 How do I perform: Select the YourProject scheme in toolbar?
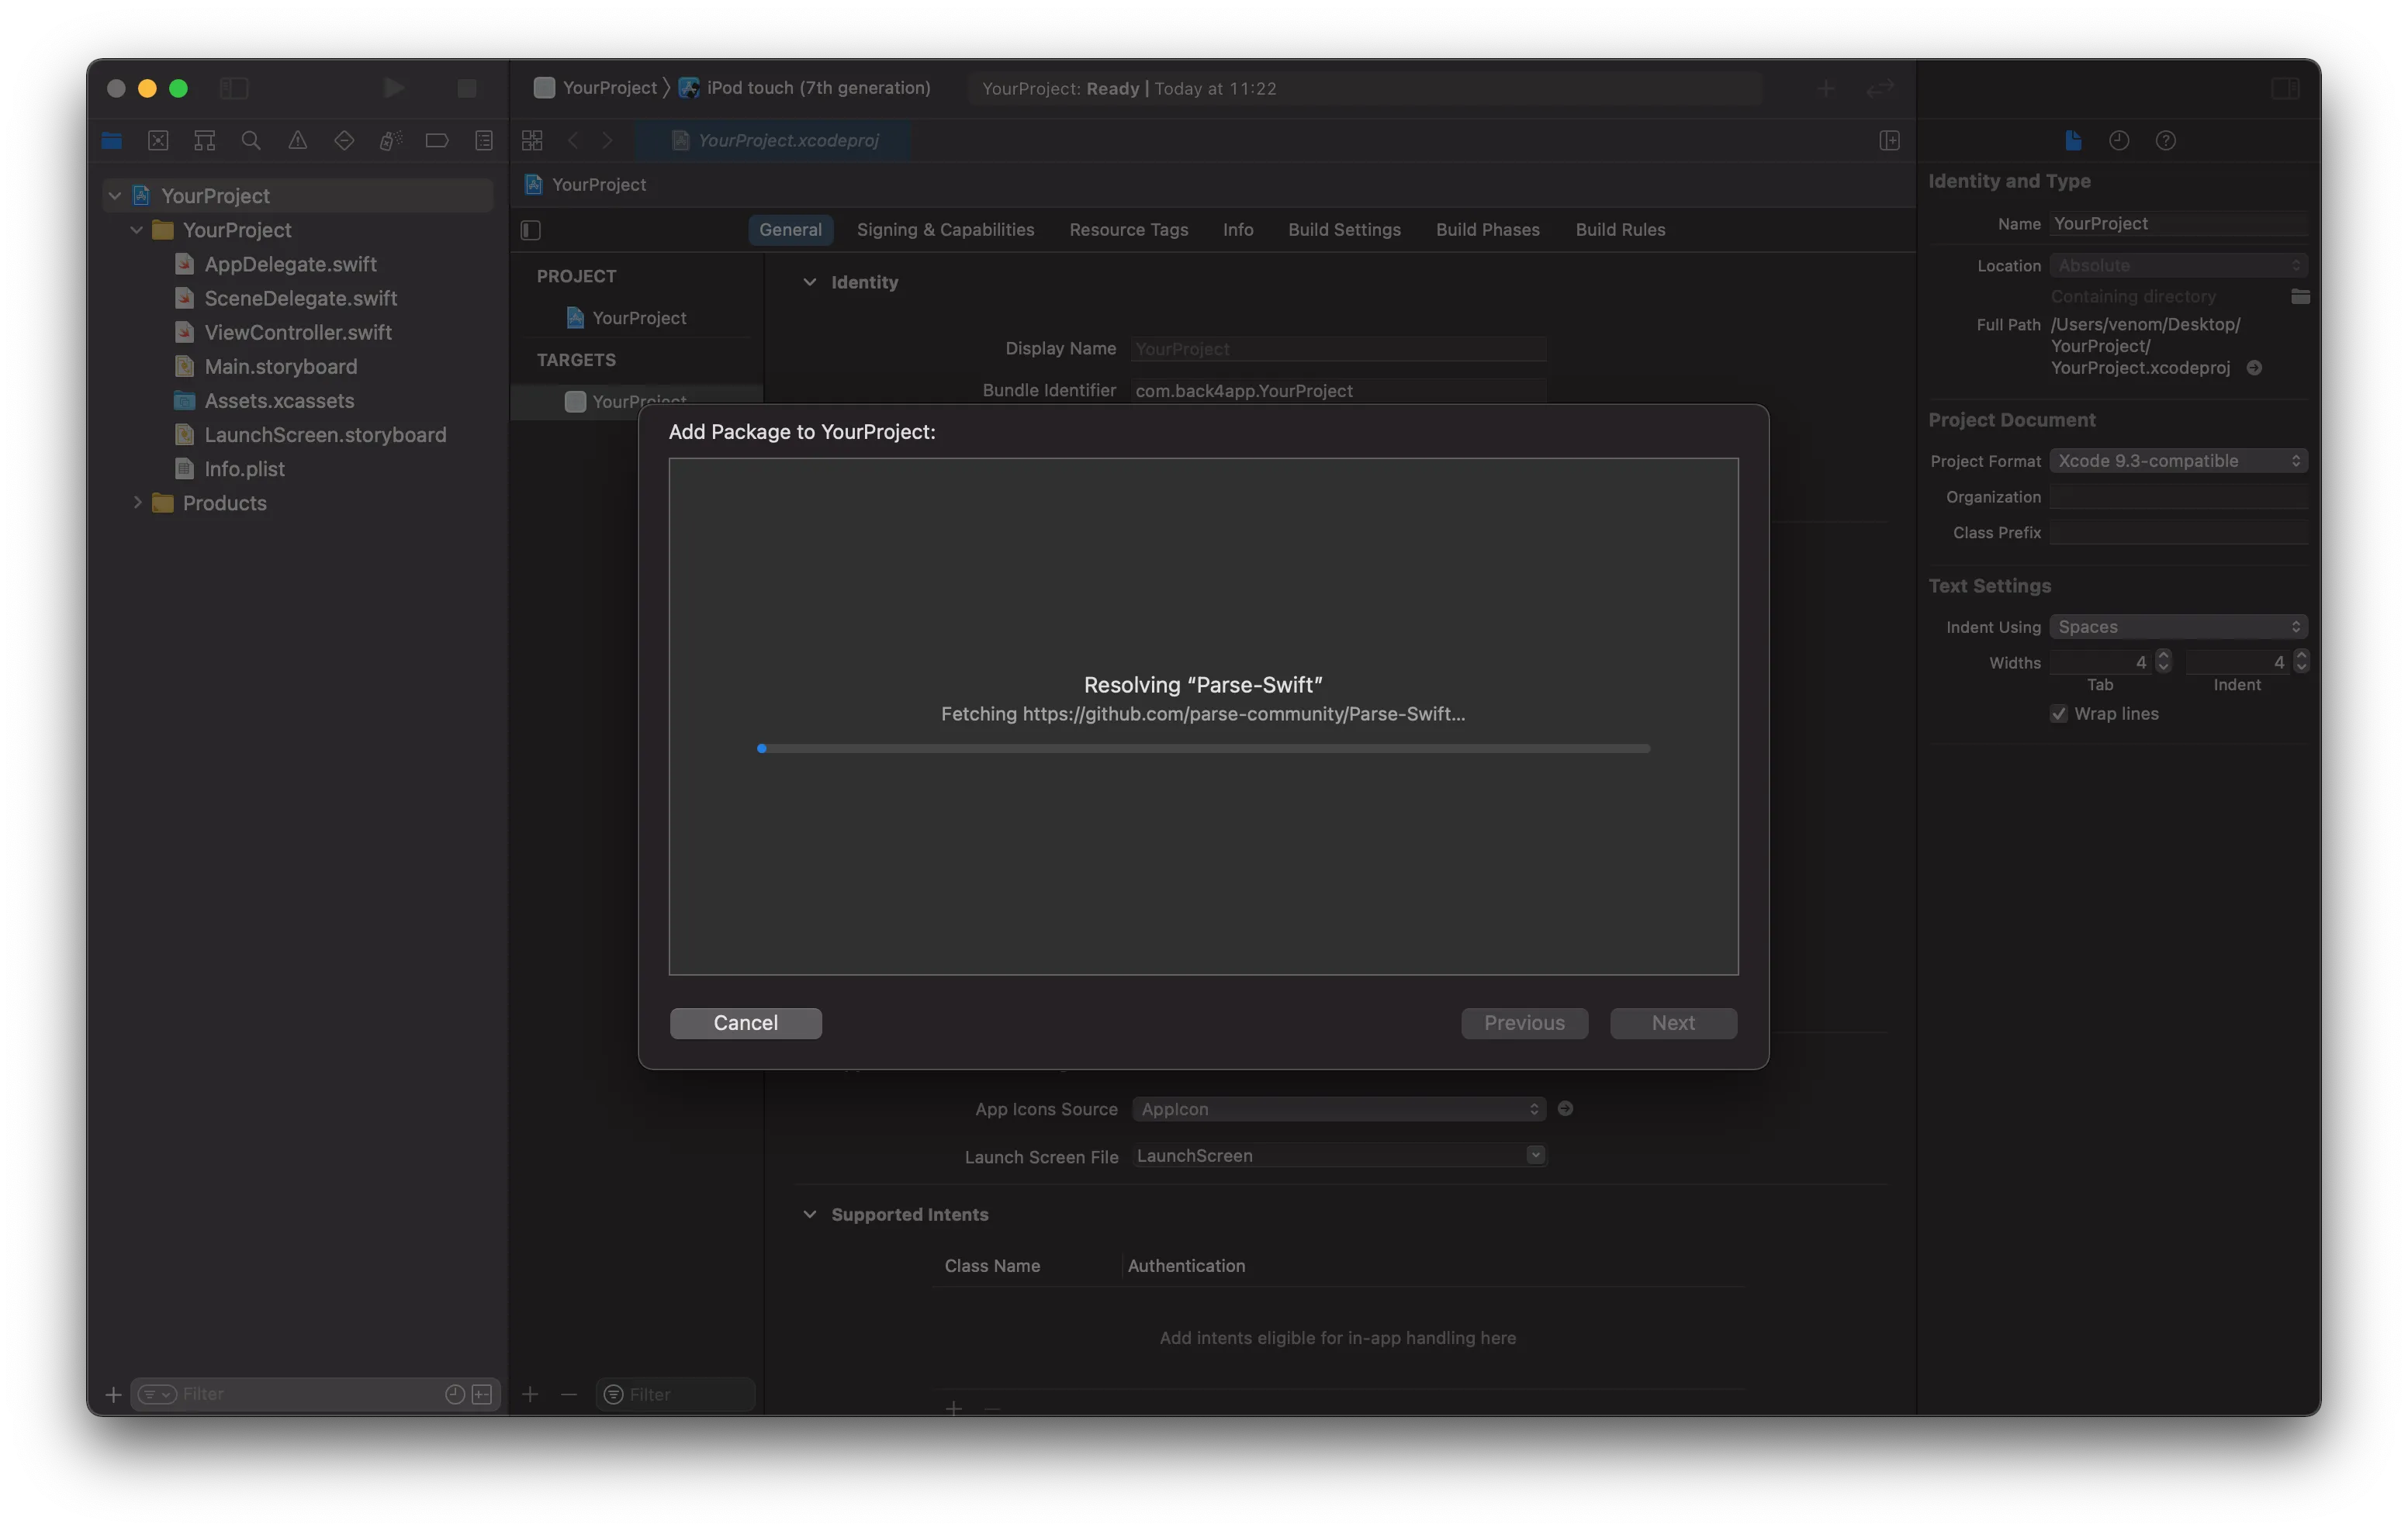(x=596, y=88)
